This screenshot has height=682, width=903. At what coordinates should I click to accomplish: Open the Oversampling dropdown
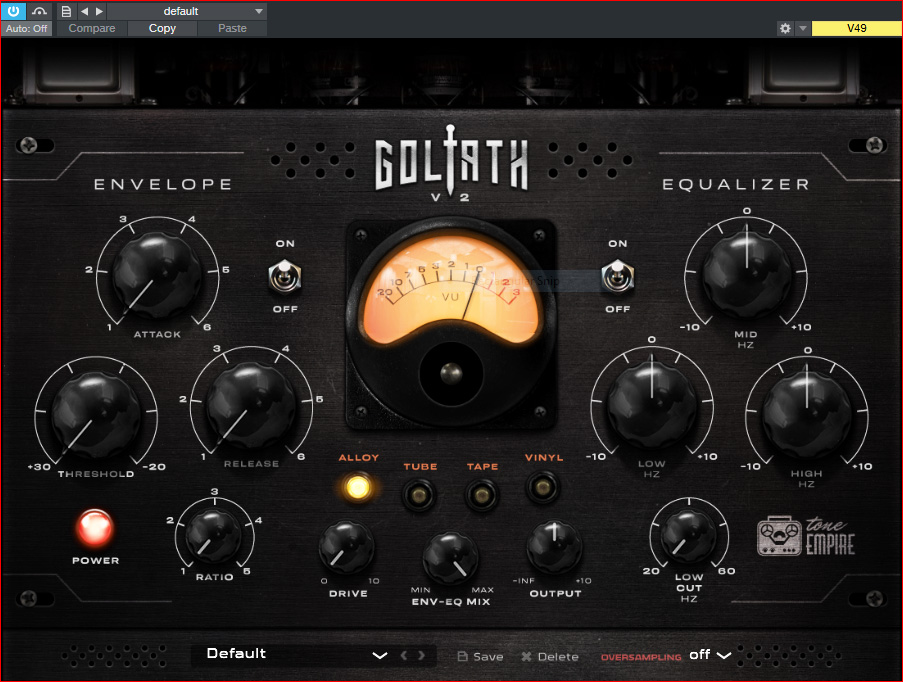(710, 655)
